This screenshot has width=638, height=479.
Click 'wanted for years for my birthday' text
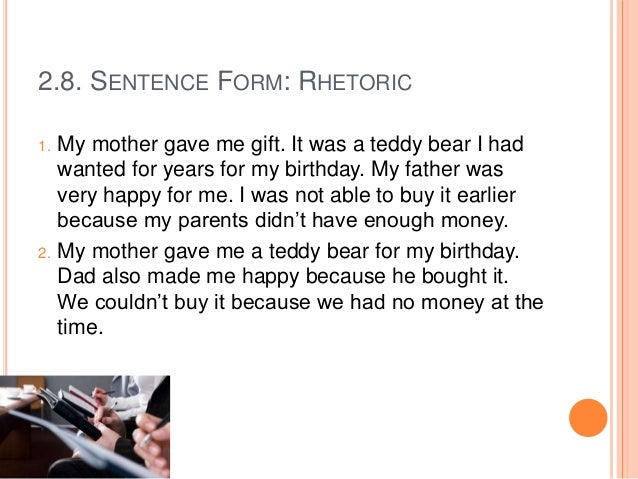coord(210,170)
